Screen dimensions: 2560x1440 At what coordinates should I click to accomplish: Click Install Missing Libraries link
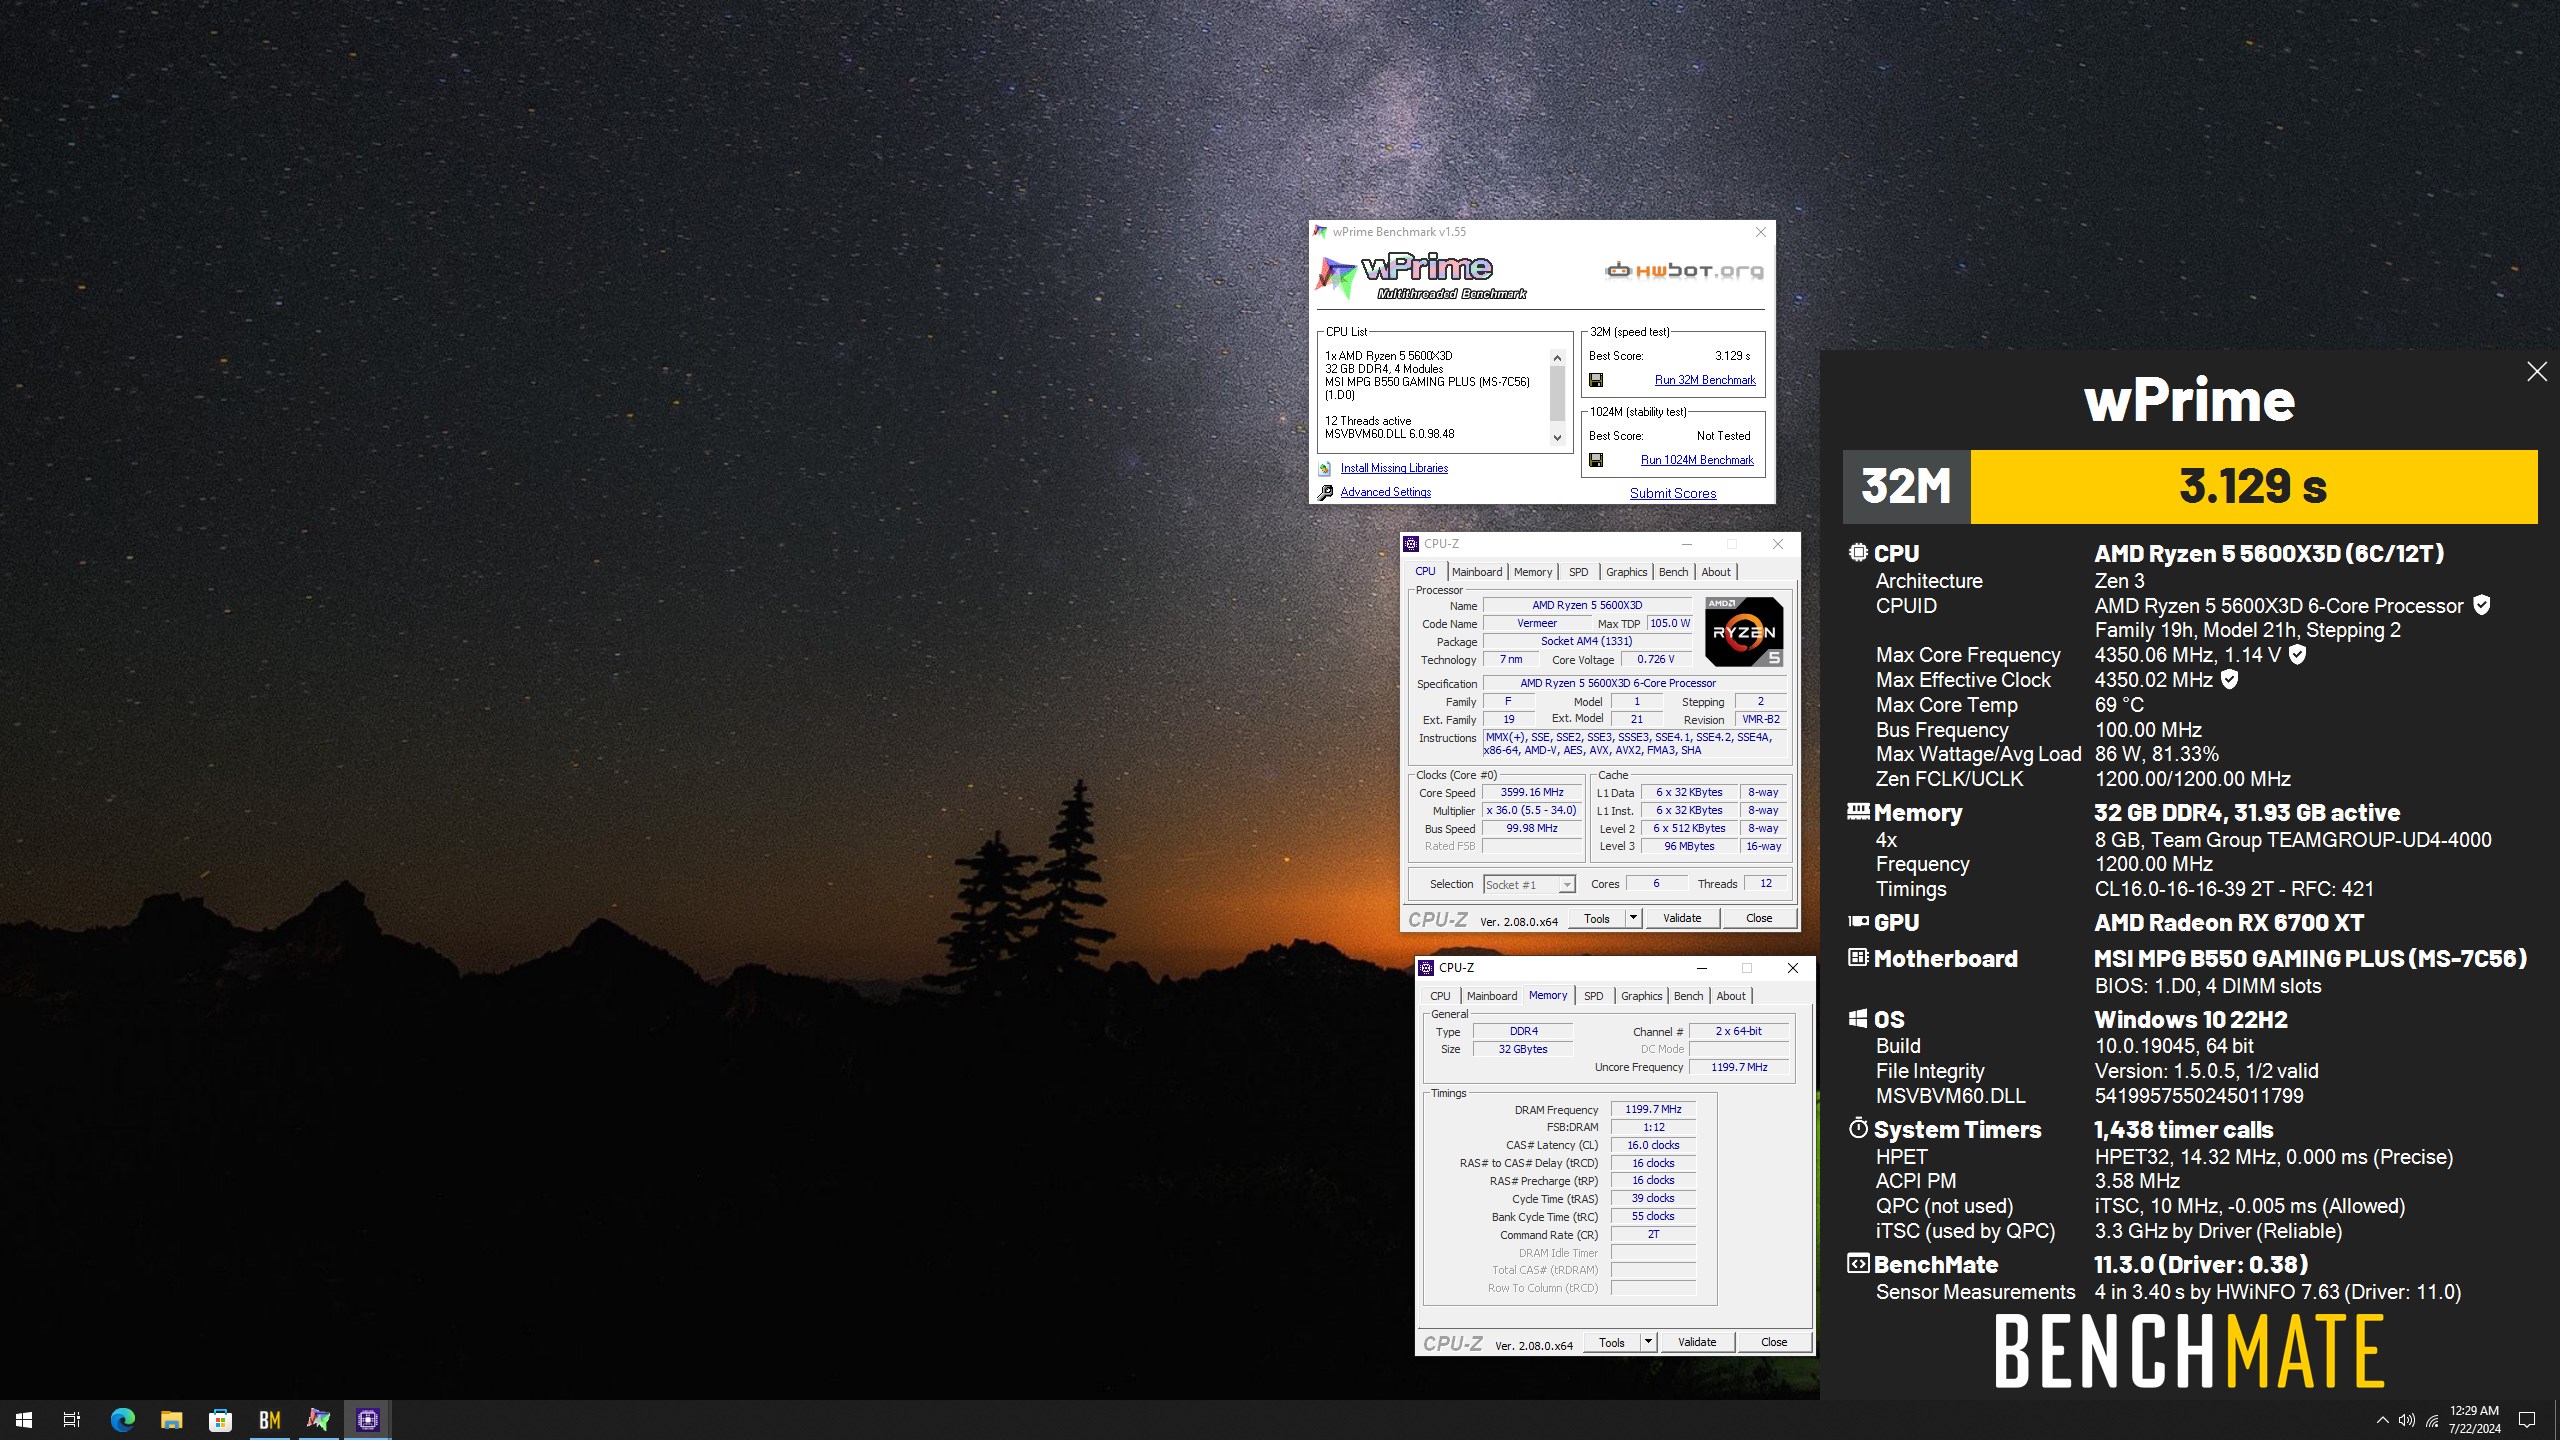pyautogui.click(x=1394, y=468)
